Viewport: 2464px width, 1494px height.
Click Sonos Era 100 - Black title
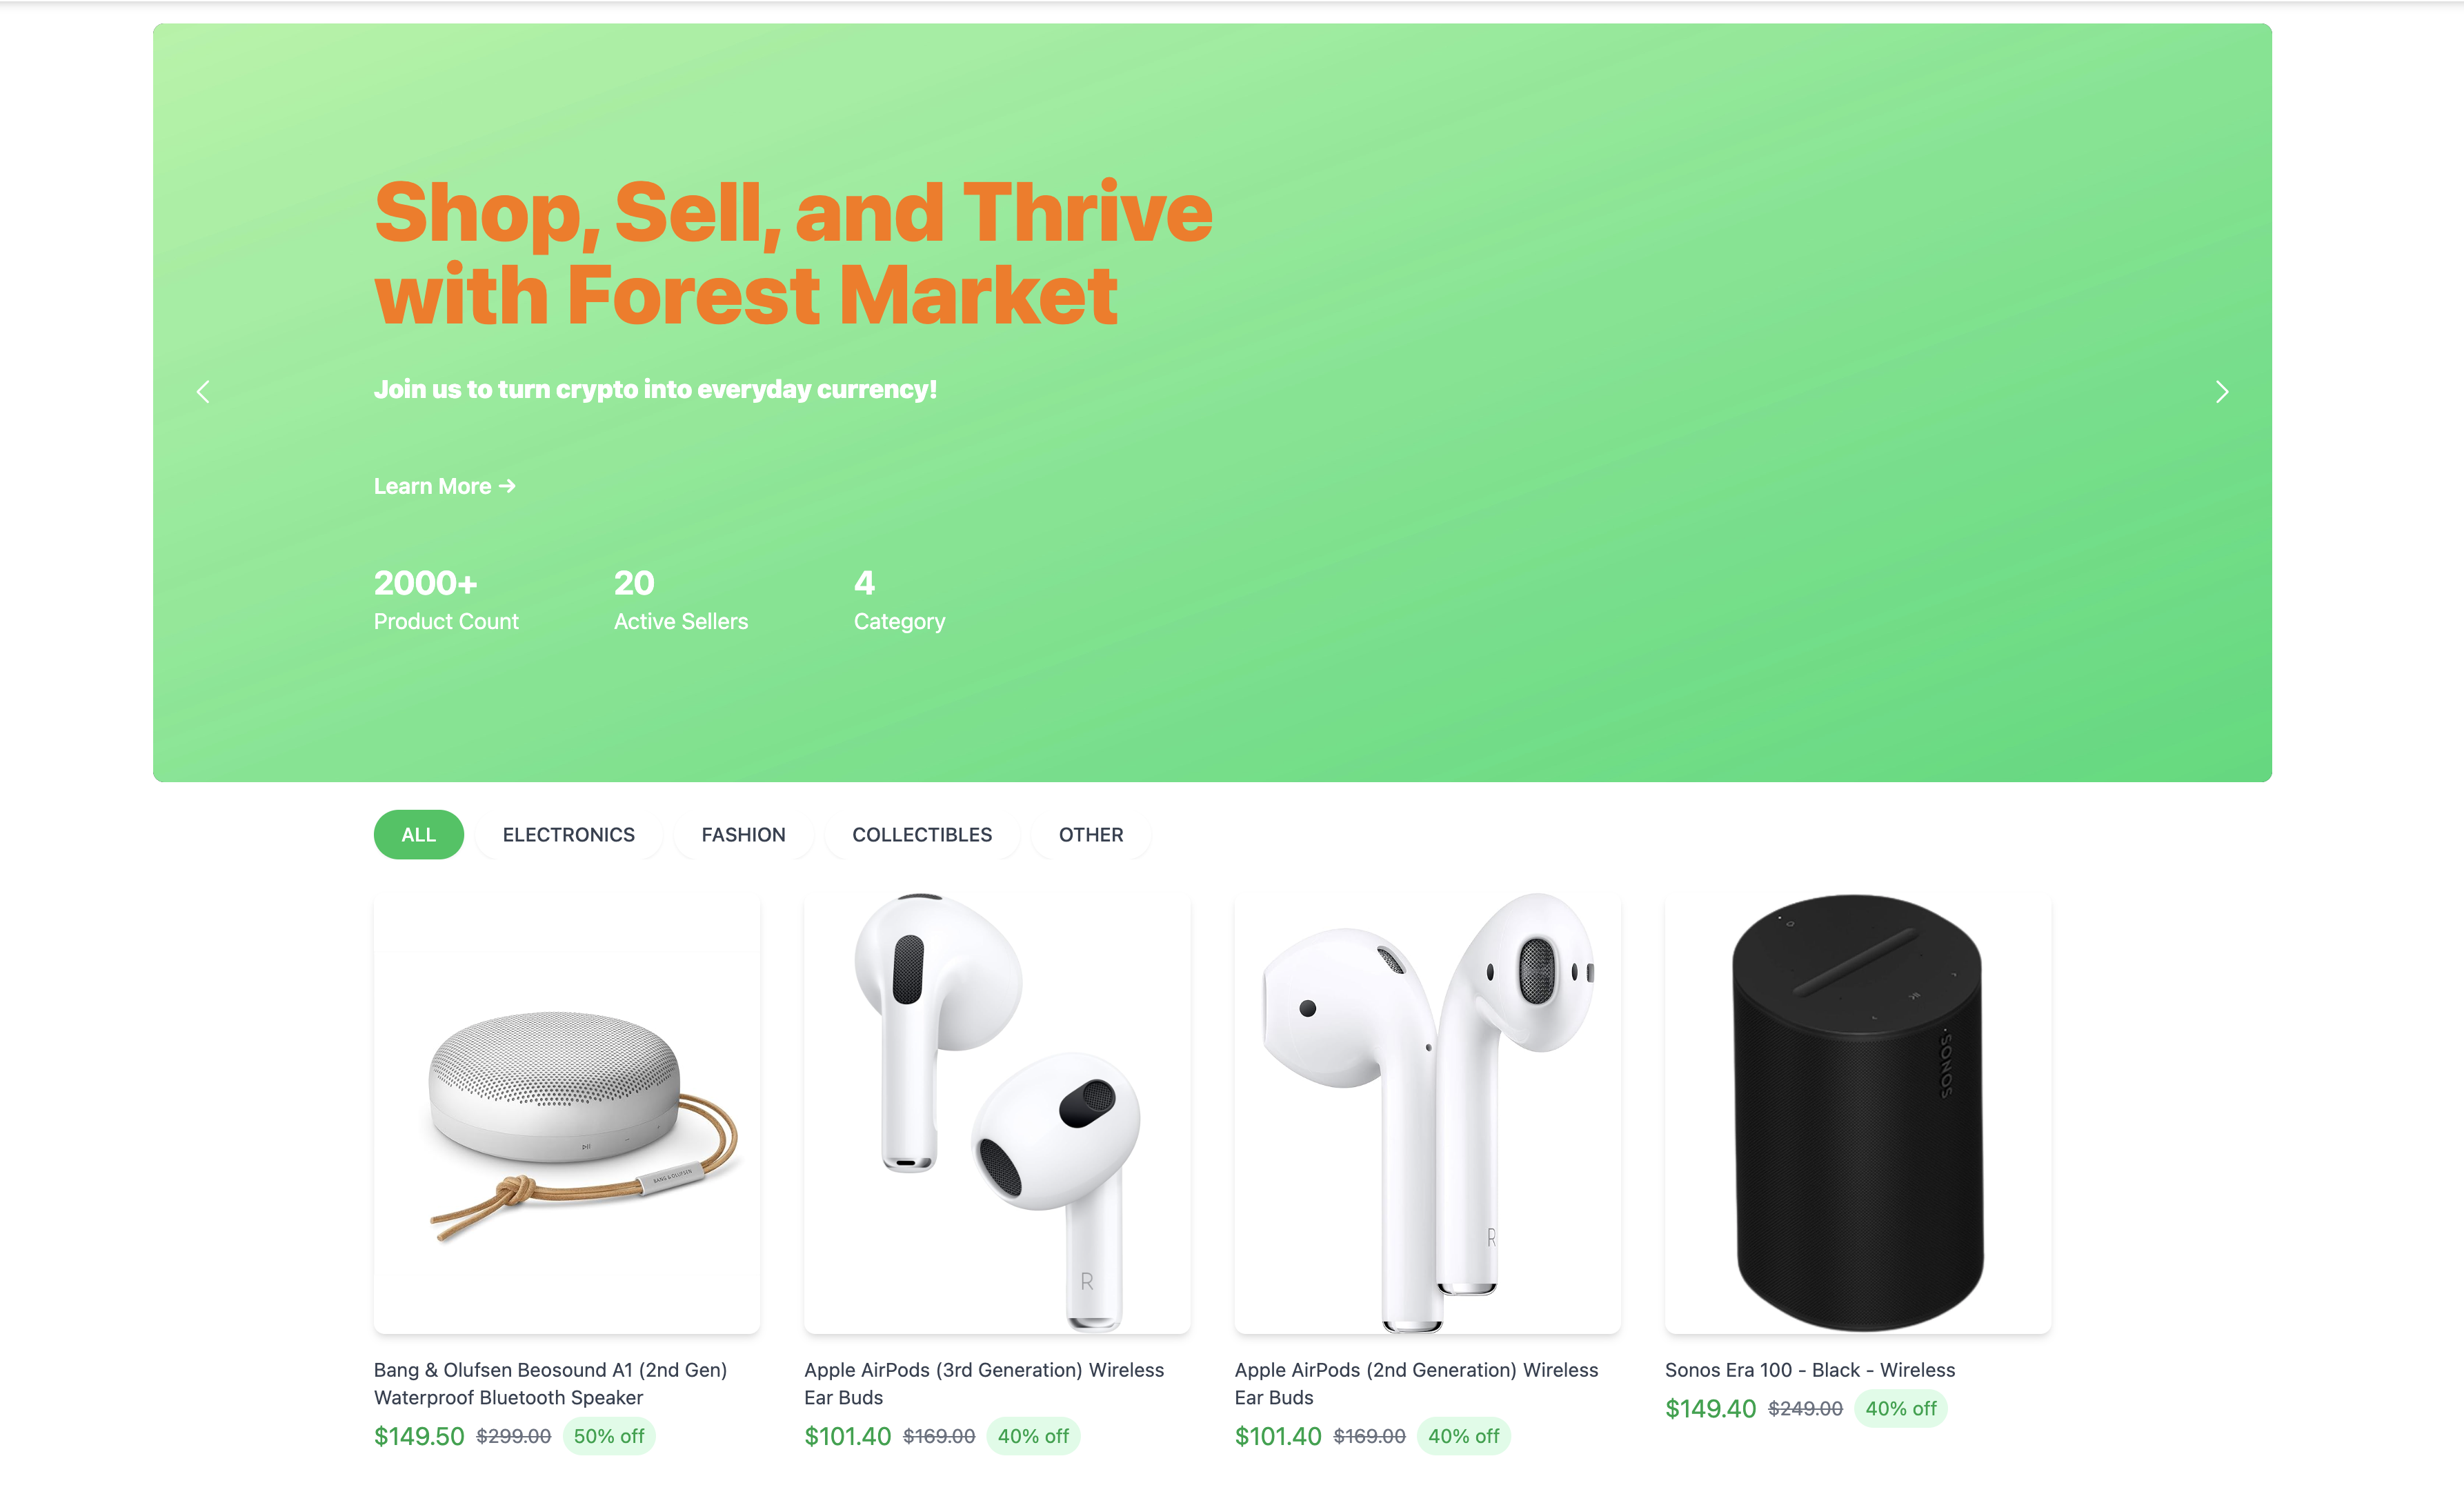tap(1810, 1370)
